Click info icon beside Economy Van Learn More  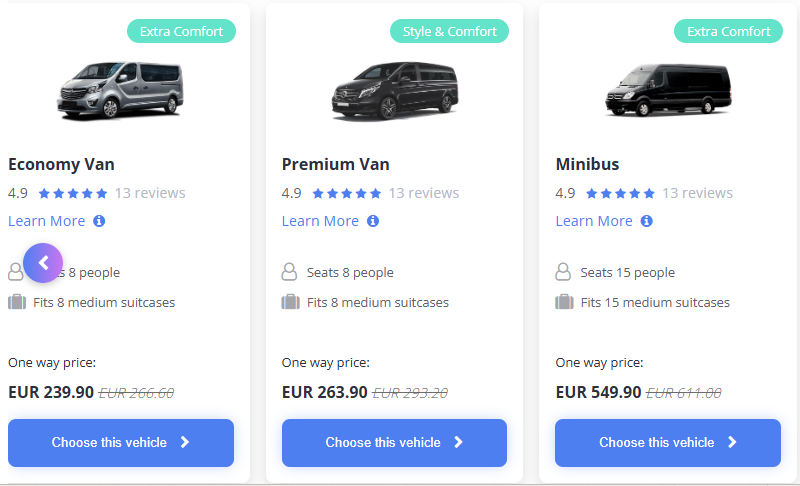point(99,221)
